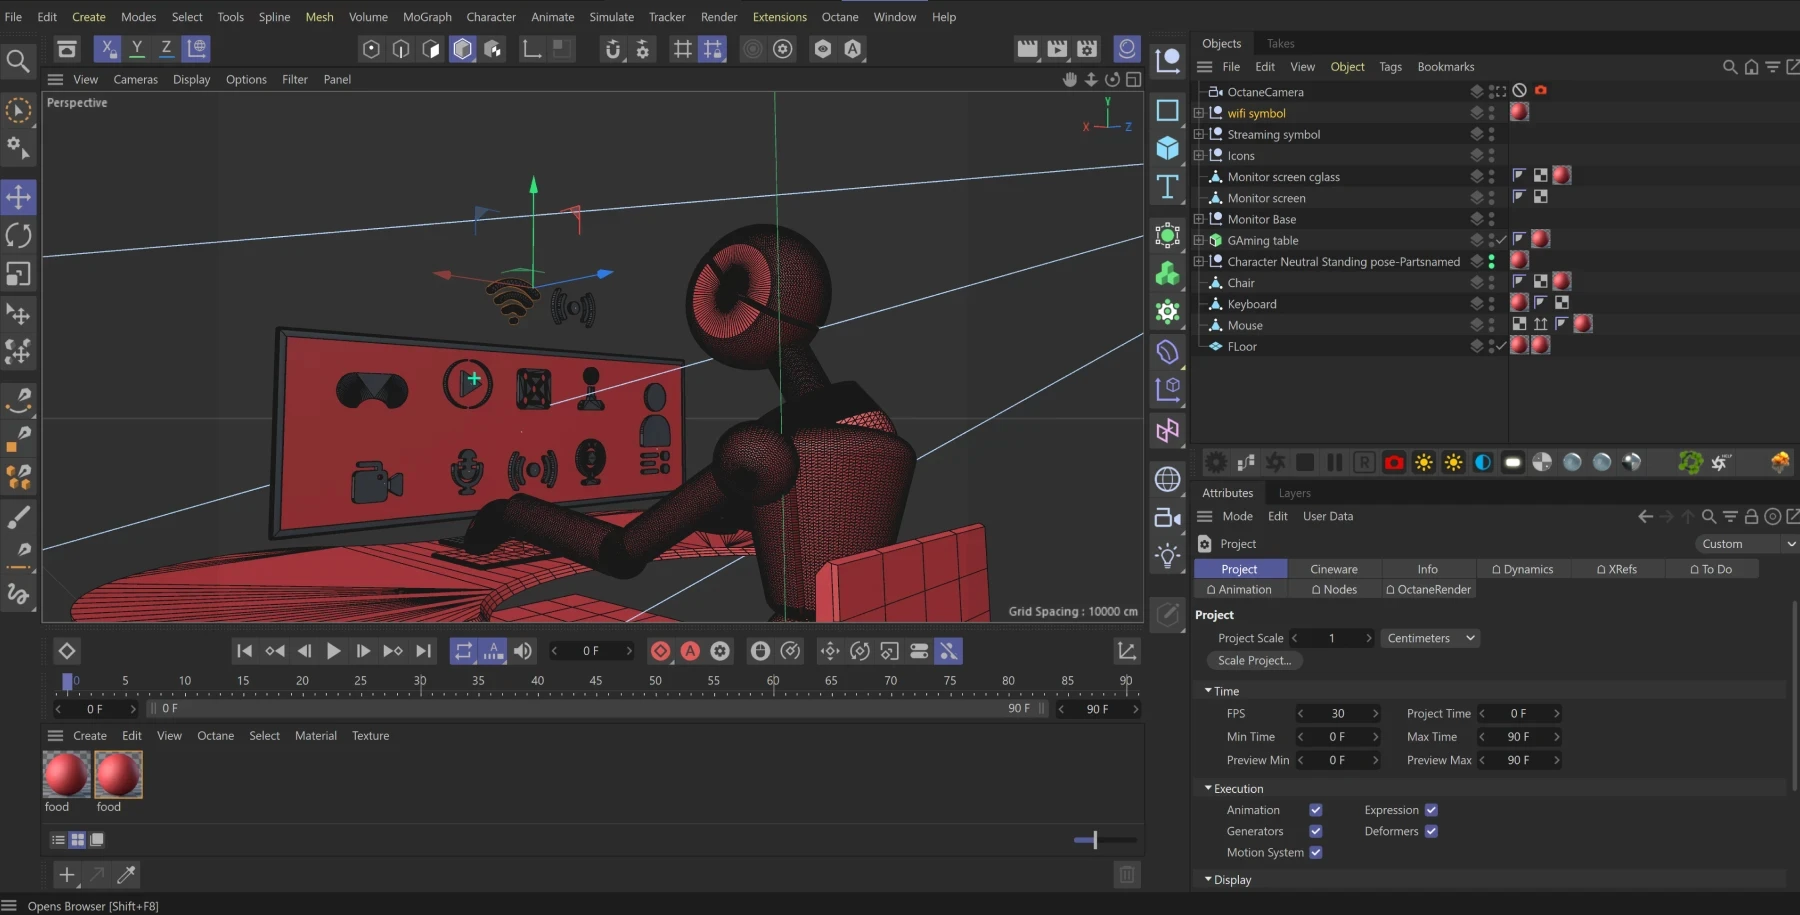Uncheck the Animation execution checkbox
The image size is (1800, 915).
pyautogui.click(x=1315, y=810)
